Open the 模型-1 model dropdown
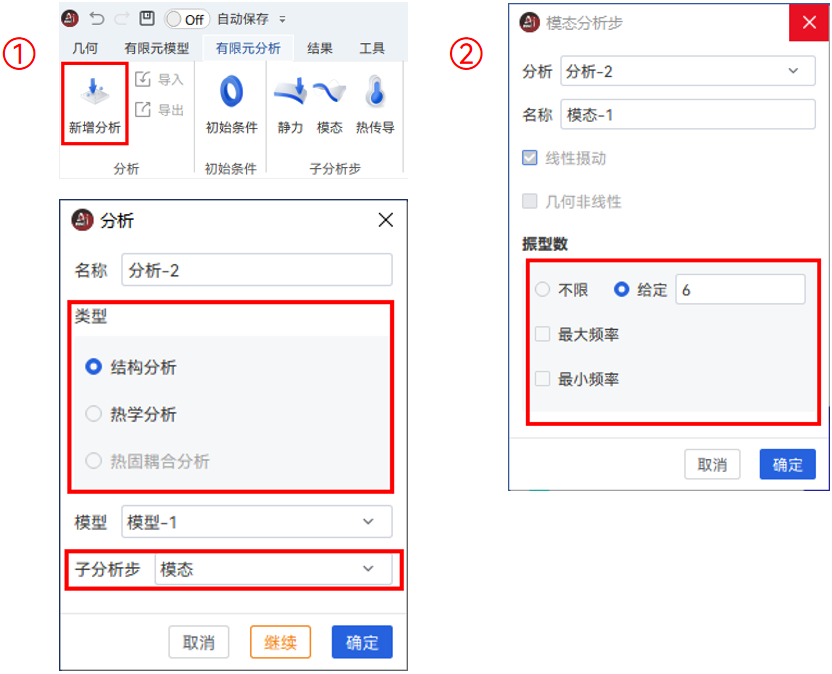The image size is (832, 674). tap(256, 521)
